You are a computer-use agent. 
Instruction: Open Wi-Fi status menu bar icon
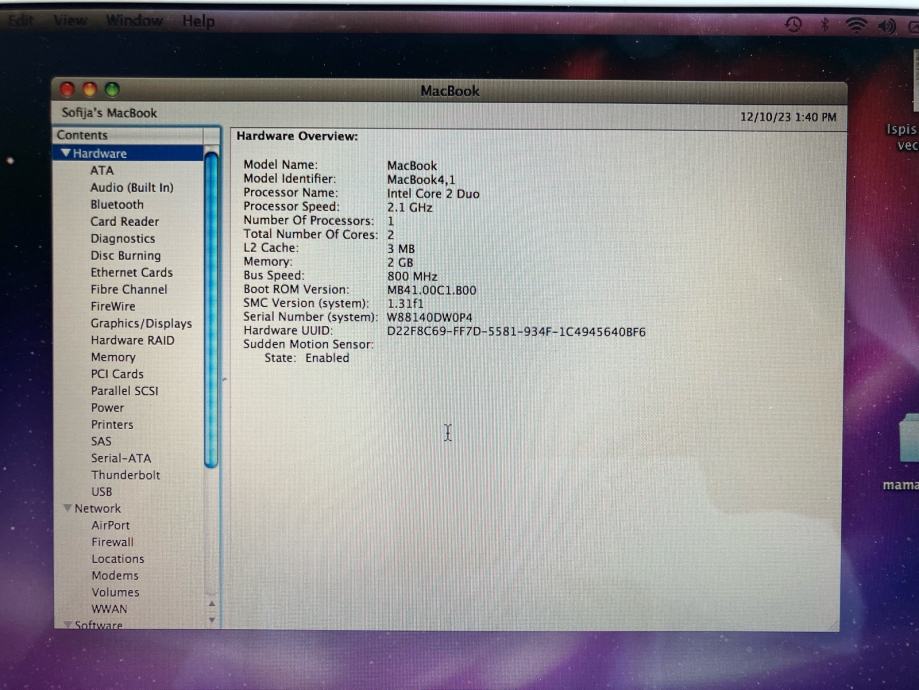856,25
